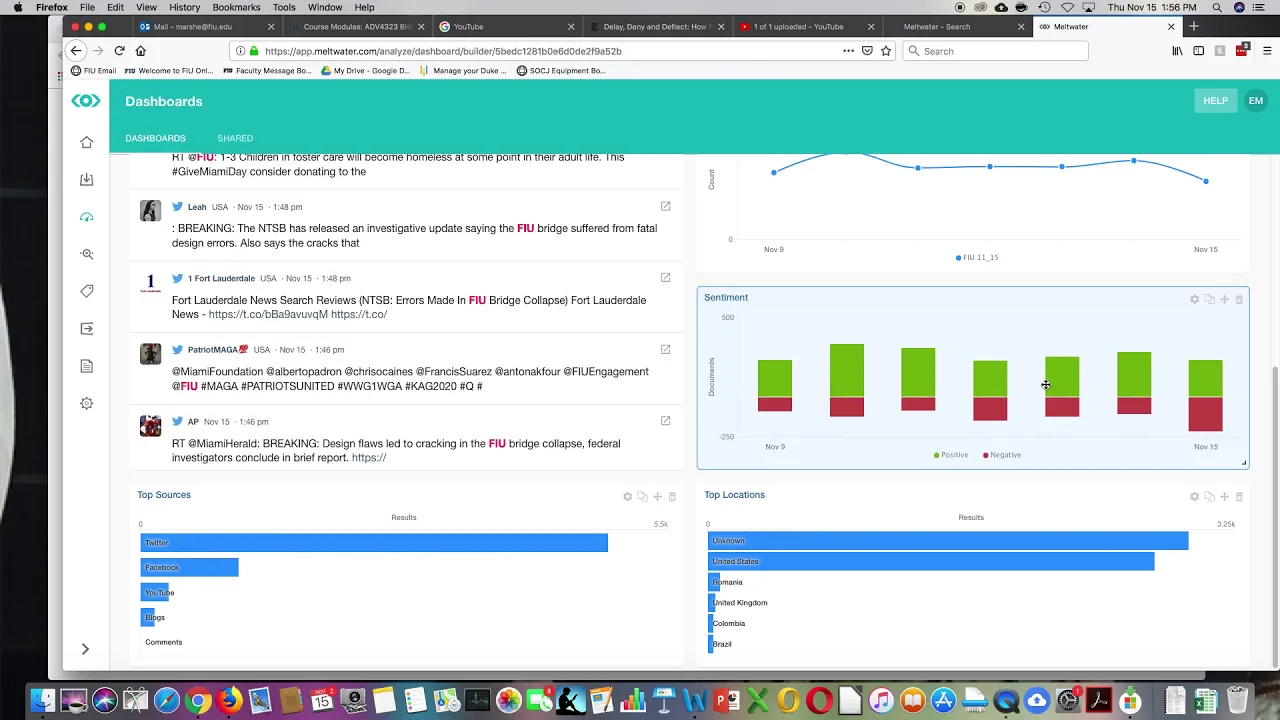Toggle Positive series in Sentiment legend
Viewport: 1280px width, 720px height.
(x=951, y=455)
